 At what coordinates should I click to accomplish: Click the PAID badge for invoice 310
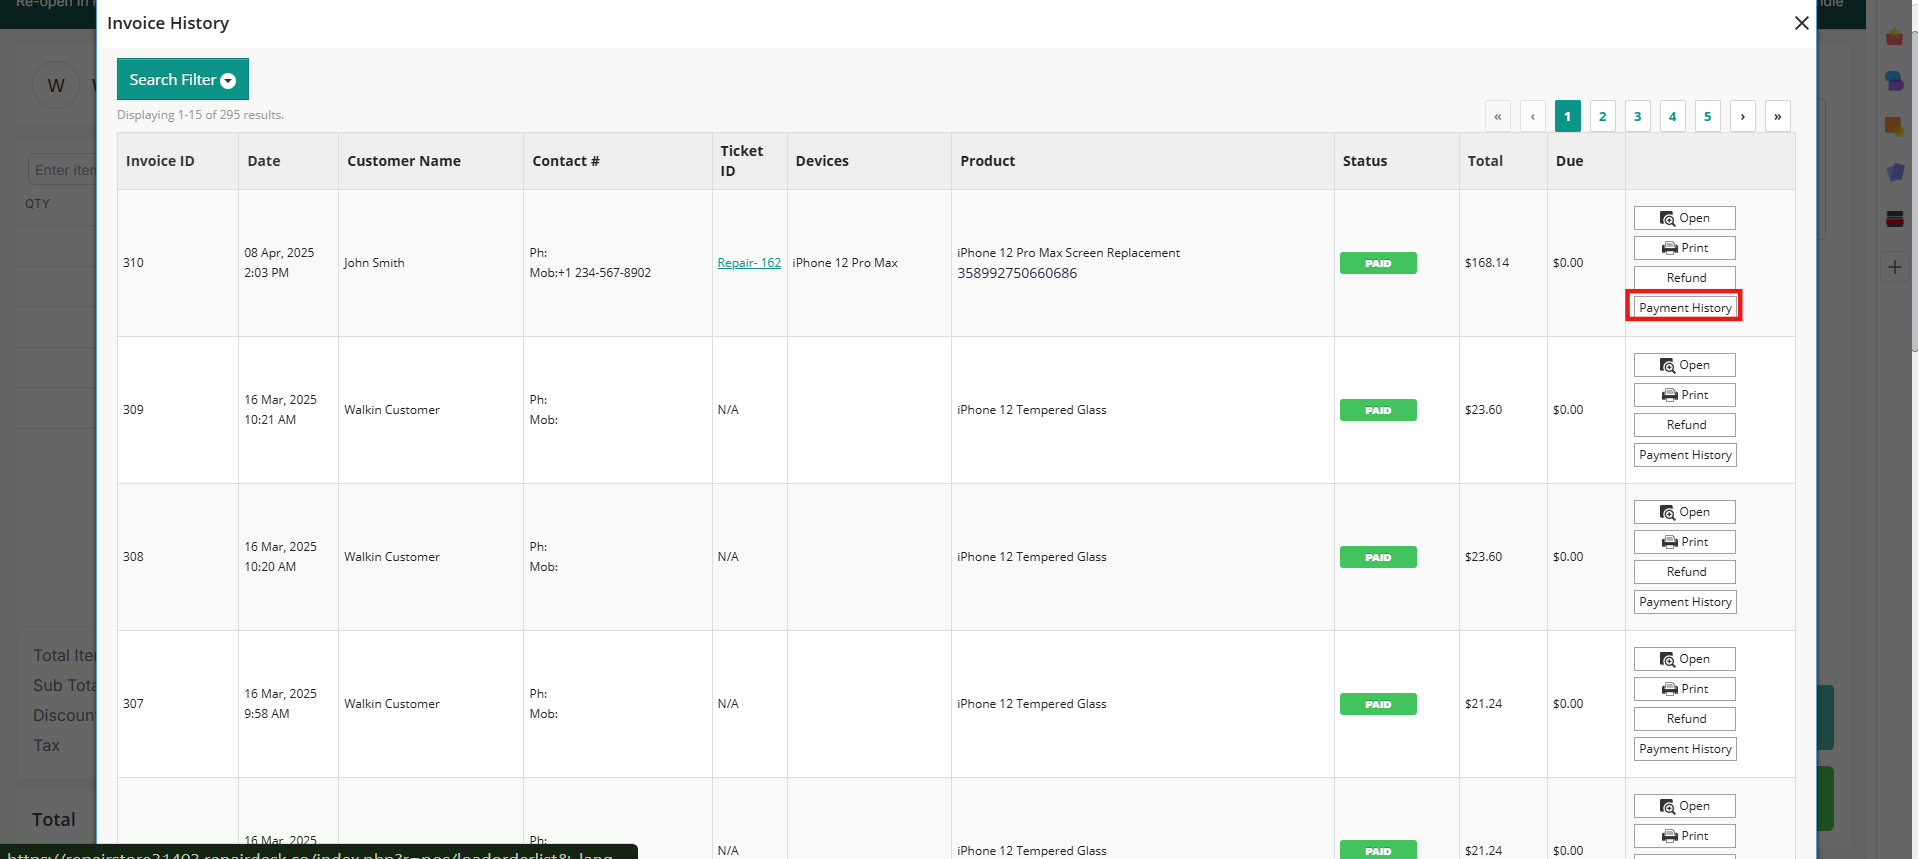click(x=1378, y=263)
